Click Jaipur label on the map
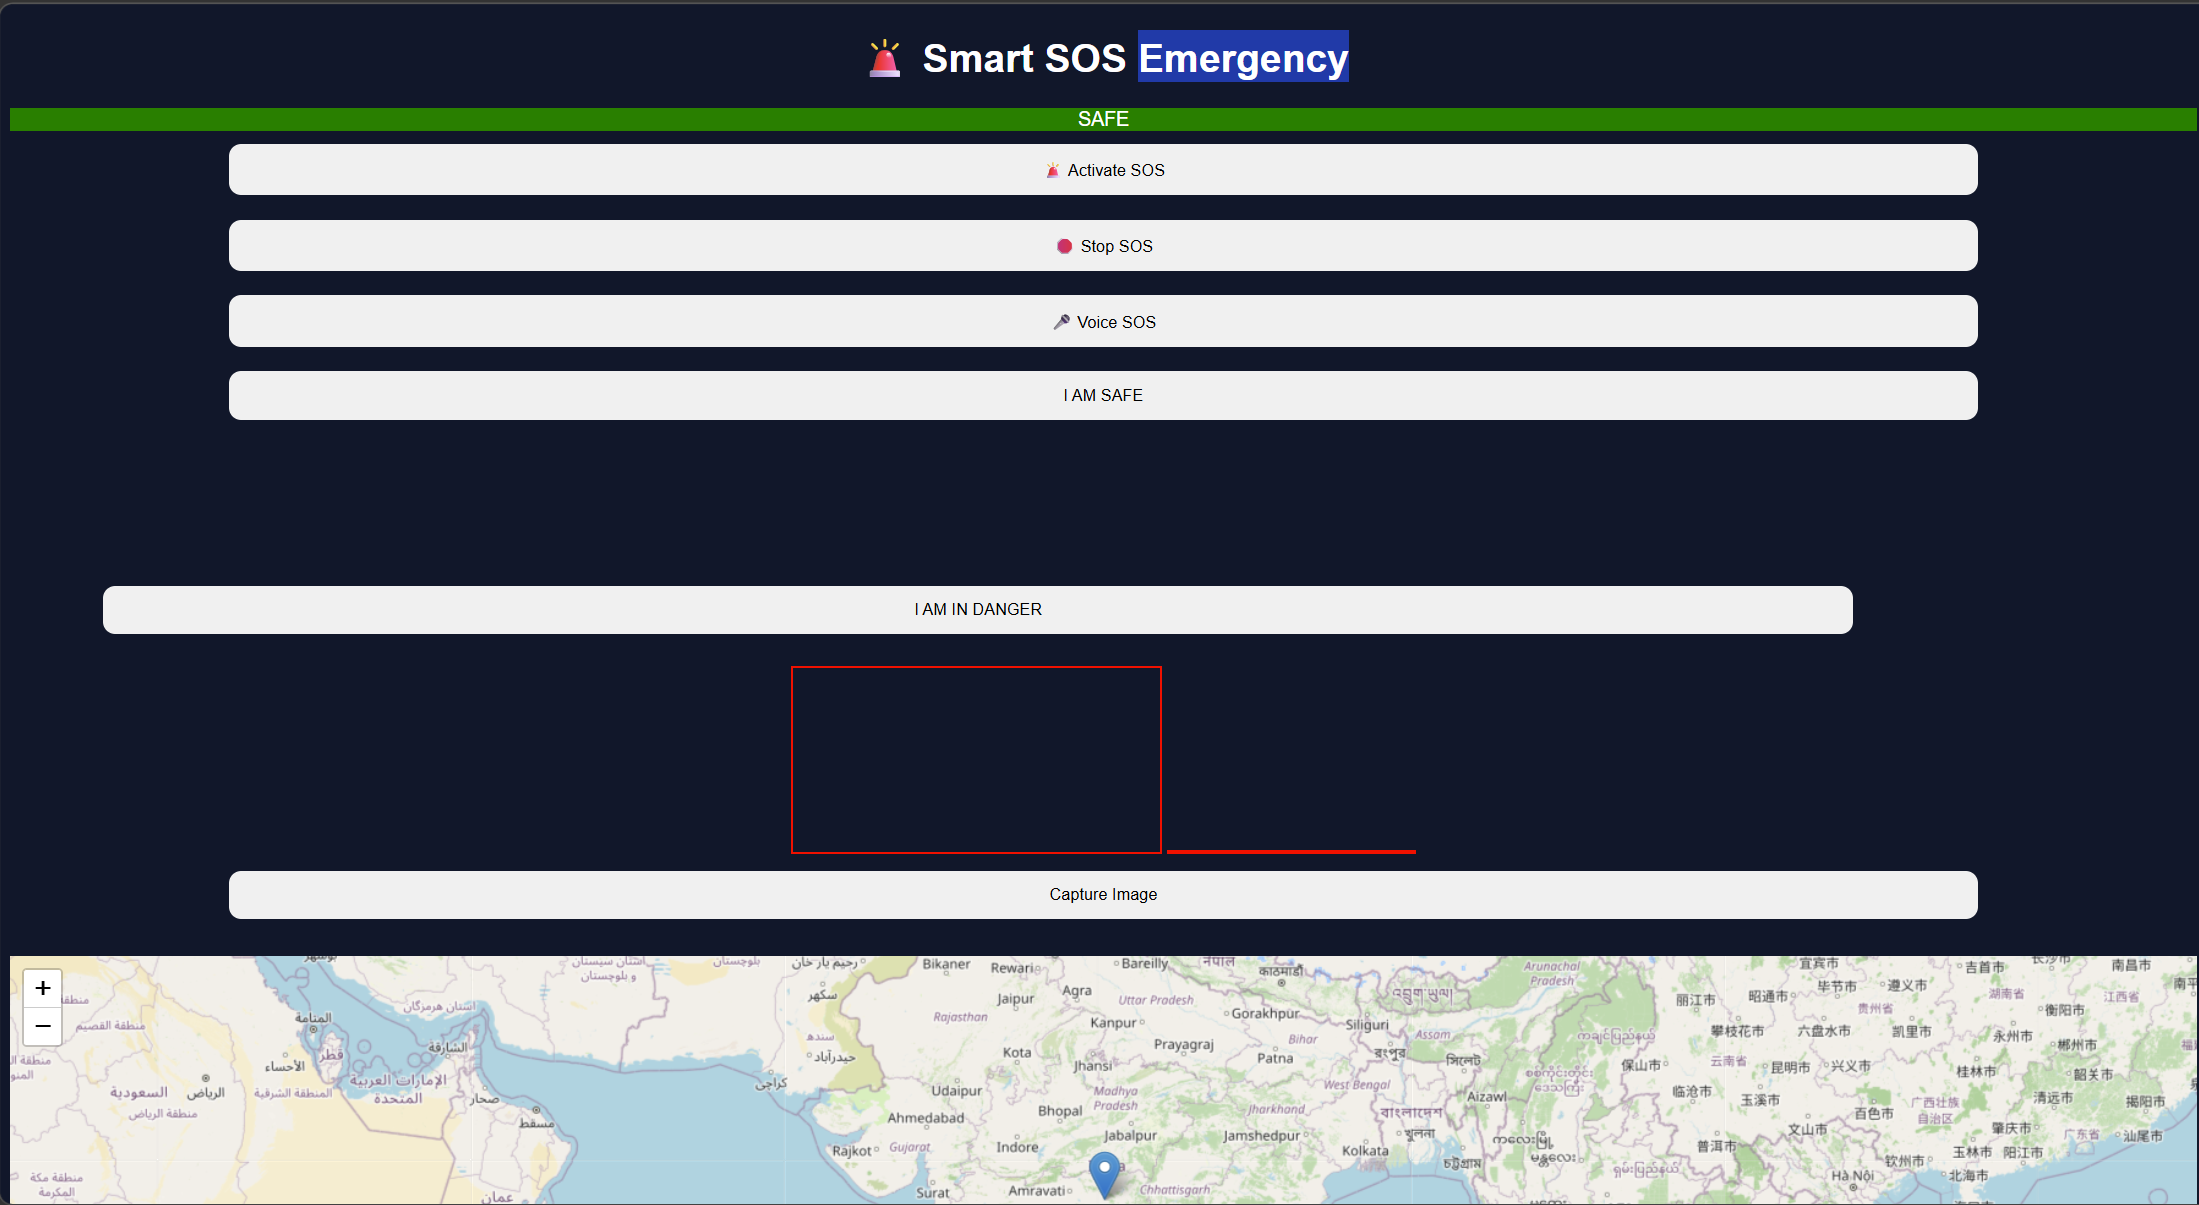2199x1205 pixels. click(1015, 998)
